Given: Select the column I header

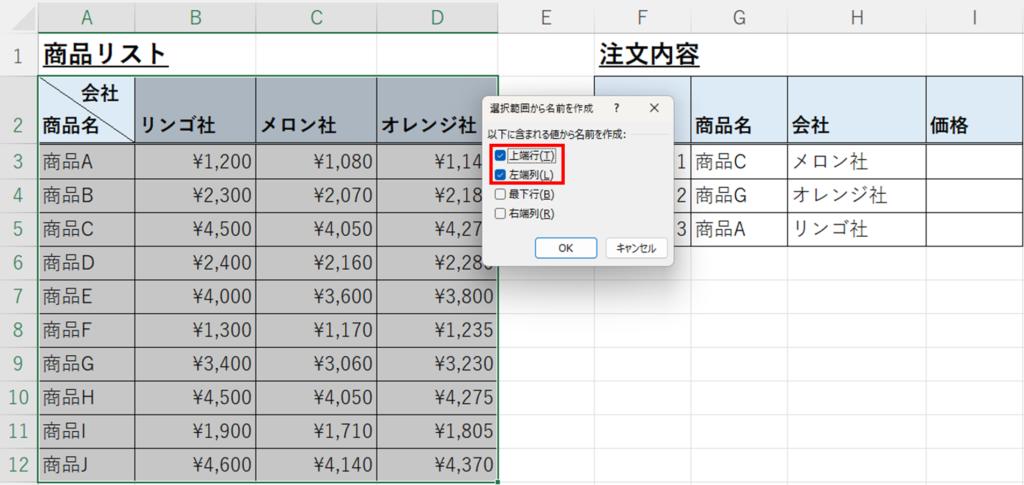Looking at the screenshot, I should 974,16.
